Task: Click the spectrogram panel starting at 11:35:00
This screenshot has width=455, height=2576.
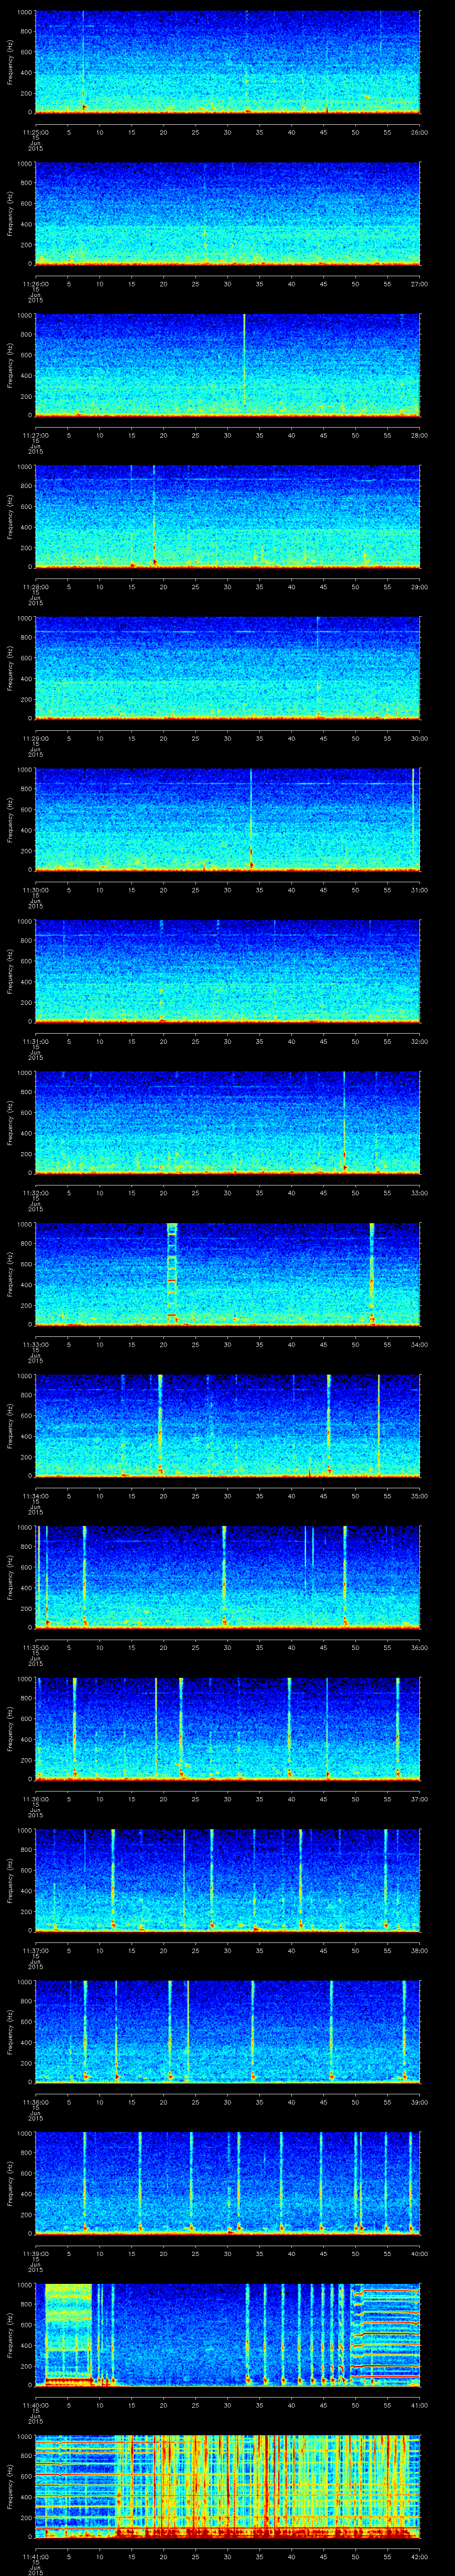Action: tap(228, 1577)
